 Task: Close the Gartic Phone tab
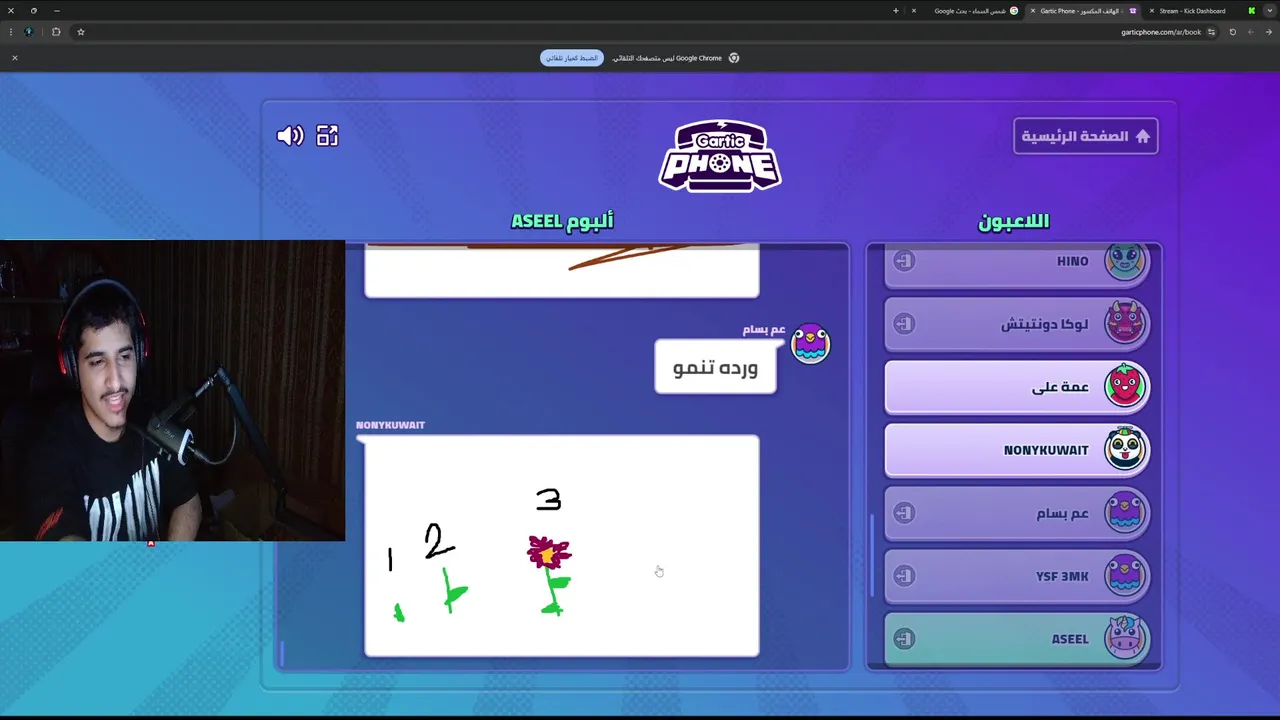click(1033, 11)
